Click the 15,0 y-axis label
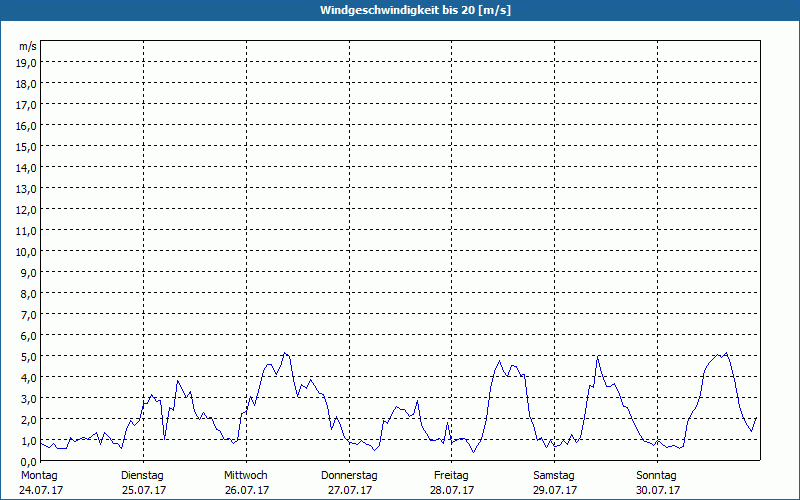Screen dimensions: 800x500 (26, 147)
